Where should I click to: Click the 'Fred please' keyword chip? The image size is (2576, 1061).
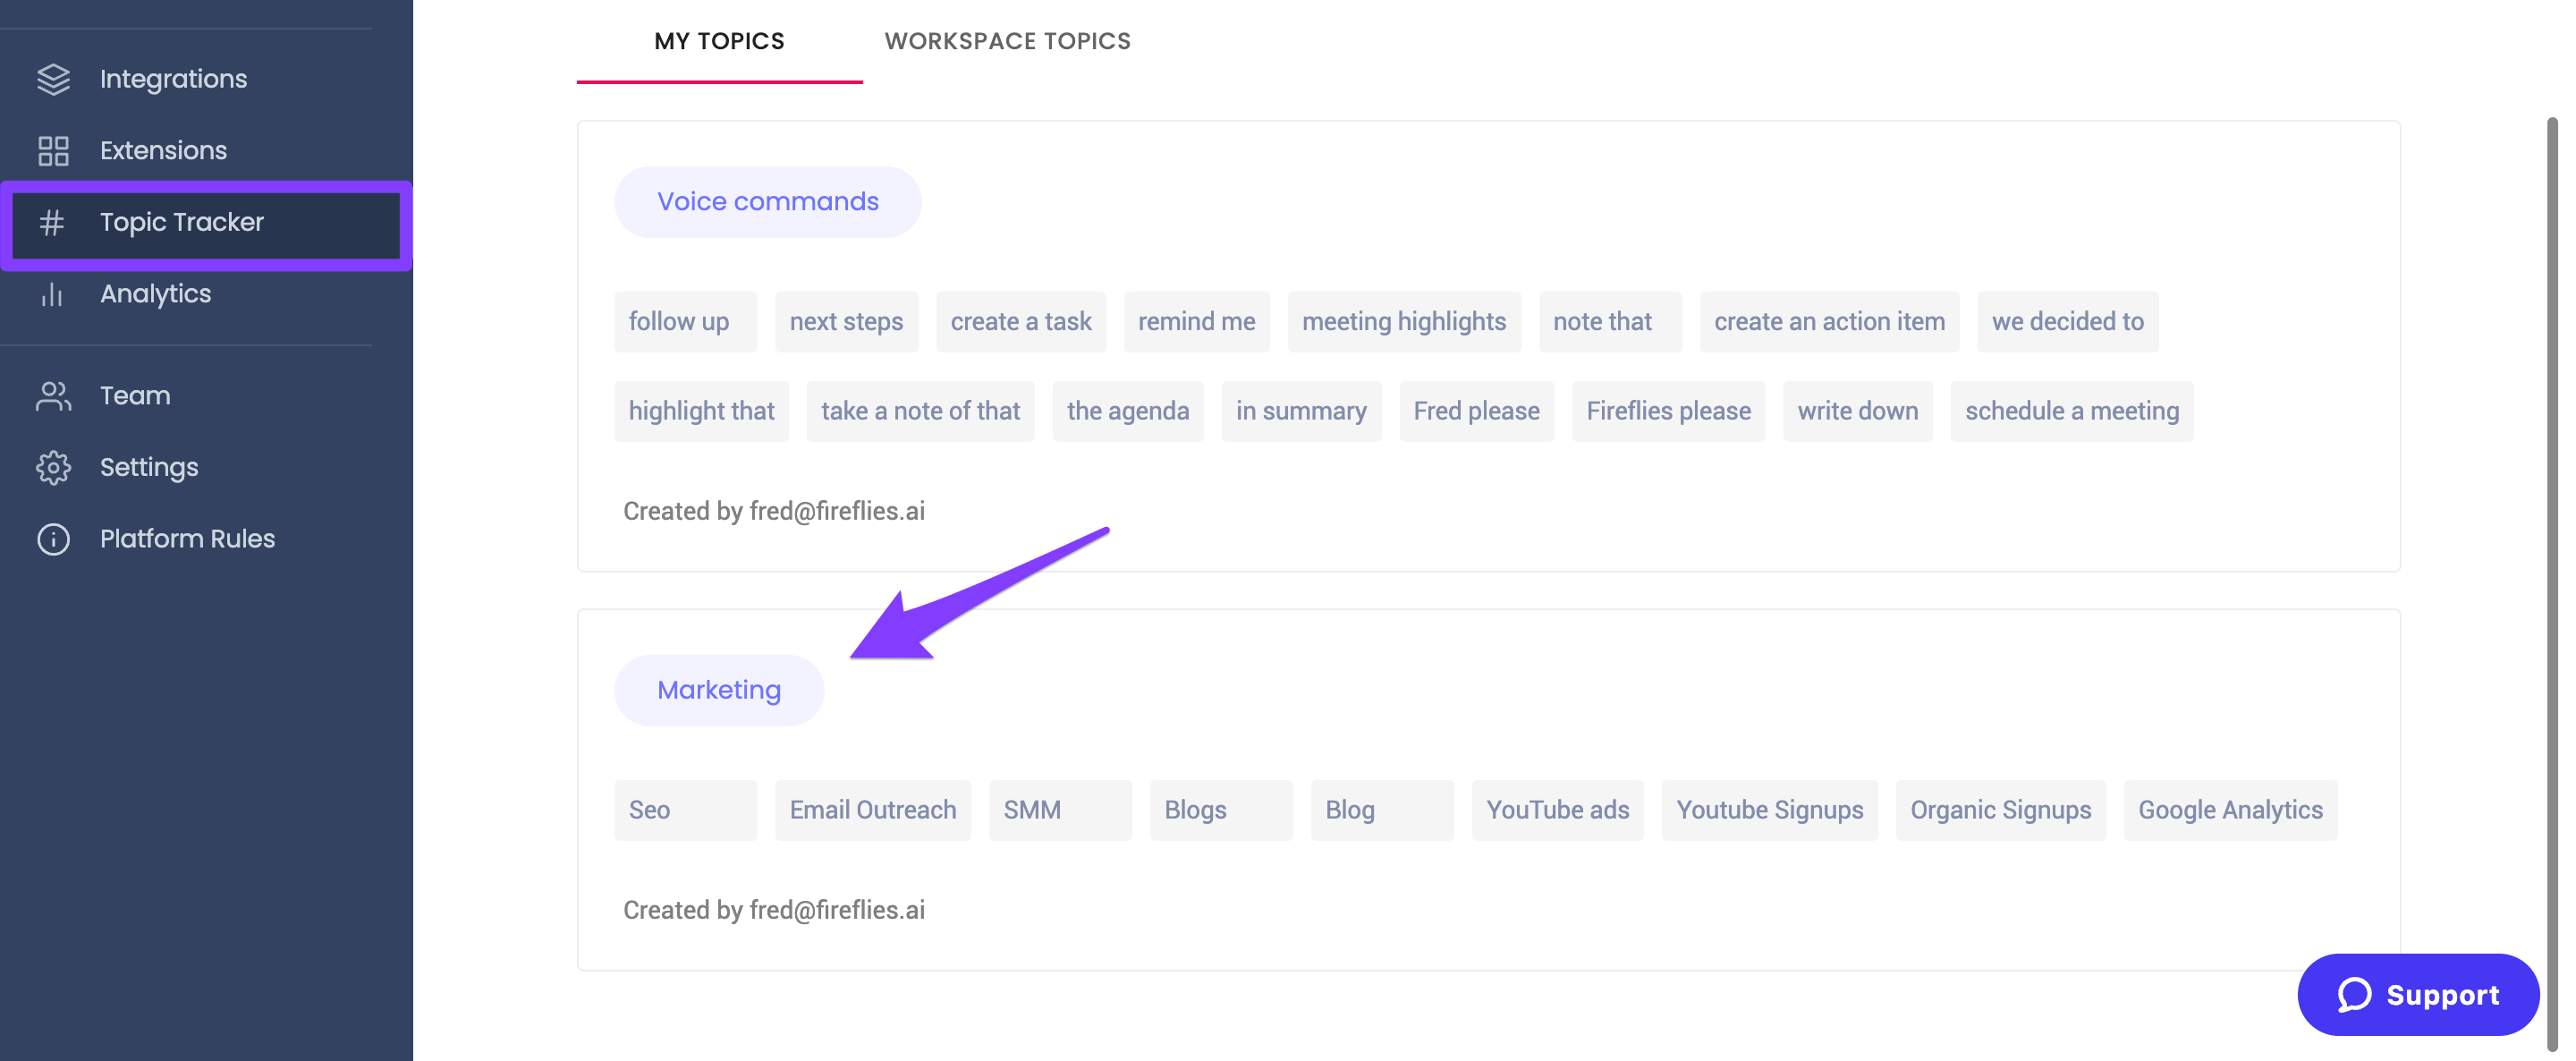click(x=1476, y=411)
